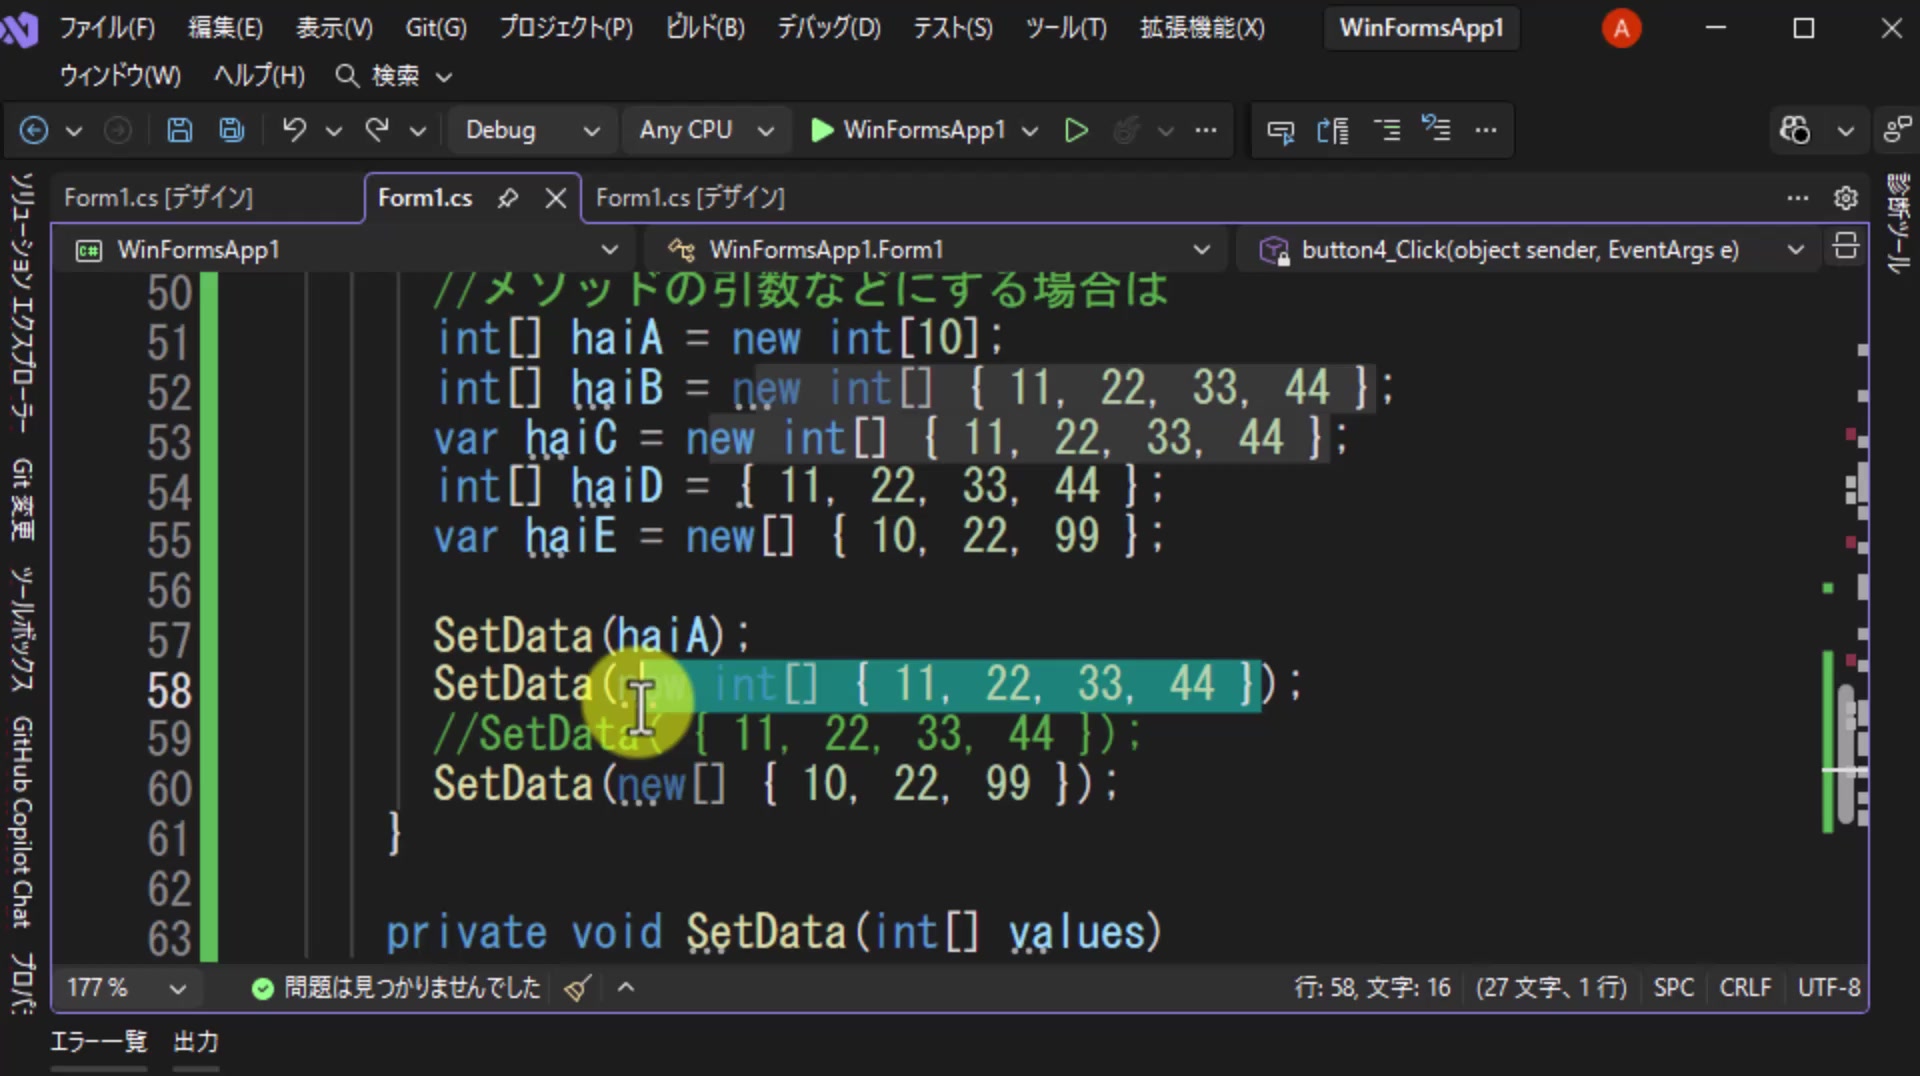Expand the WinFormsApp1 project dropdown

tap(346, 250)
